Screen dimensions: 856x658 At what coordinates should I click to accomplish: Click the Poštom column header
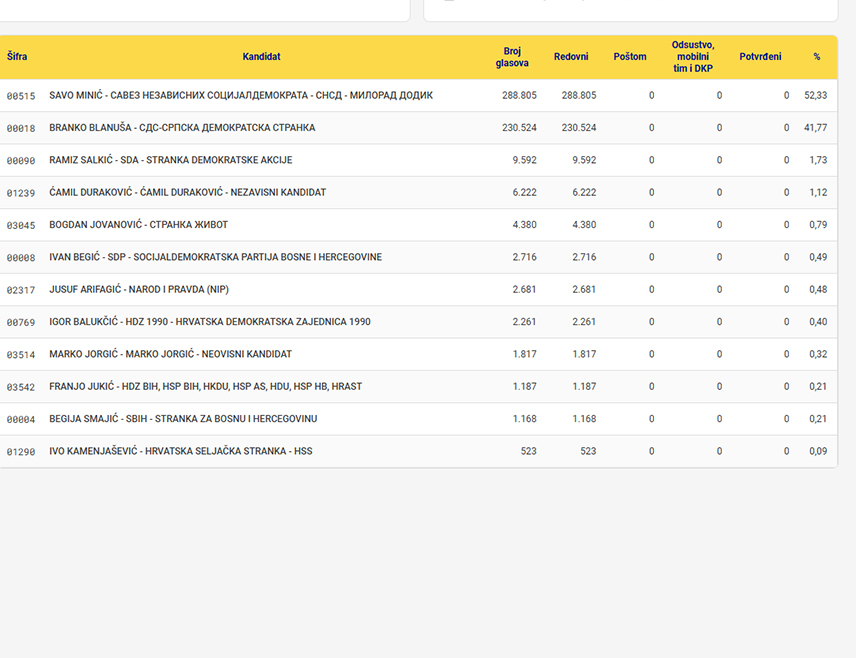coord(630,57)
